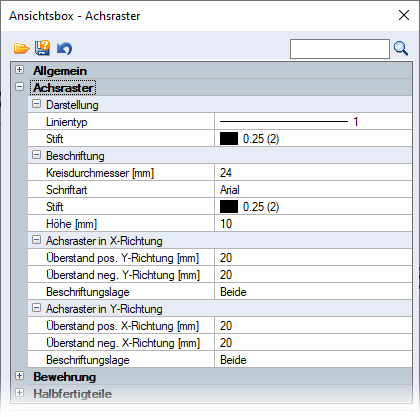Expand the Halbfertigteile section

tap(20, 393)
